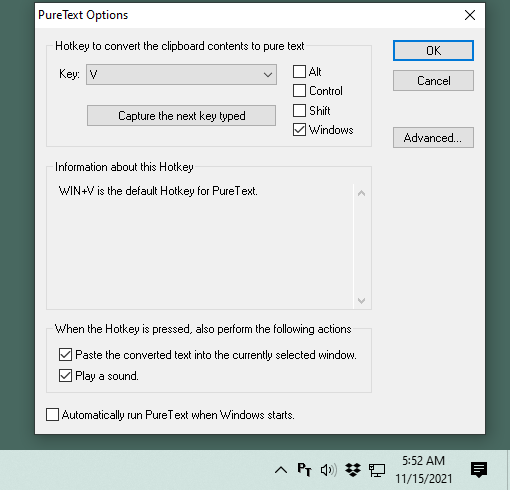Uncheck the Windows modifier checkbox
Screen dimensions: 510x490
299,130
